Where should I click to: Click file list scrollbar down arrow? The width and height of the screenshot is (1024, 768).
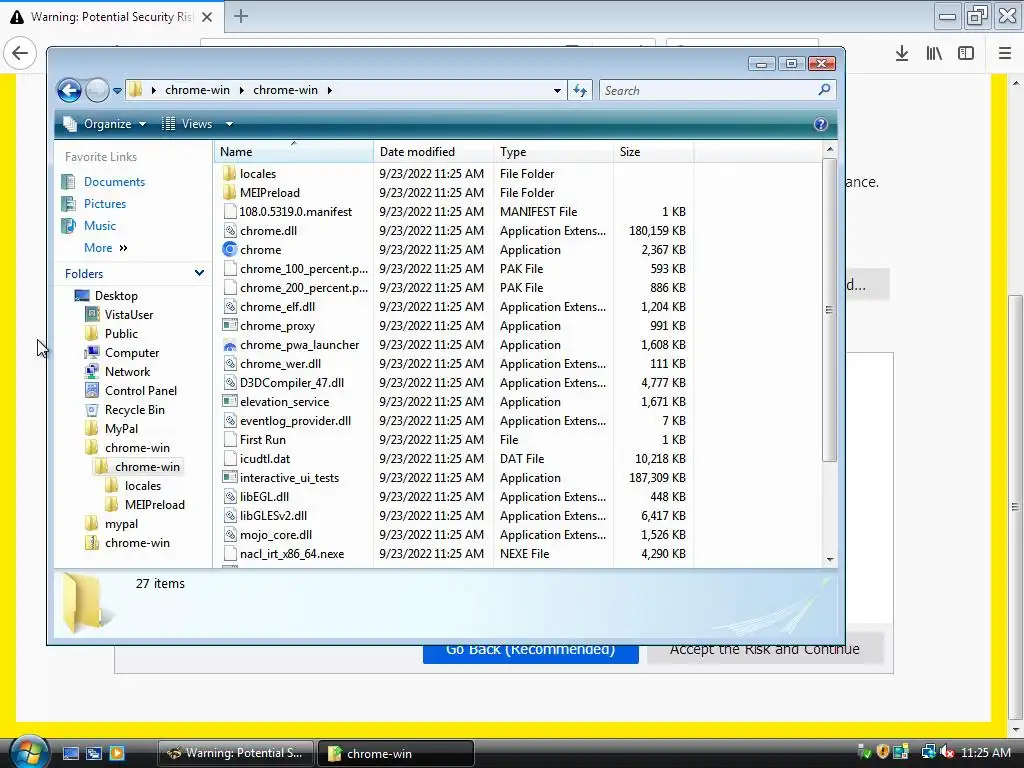(x=830, y=560)
